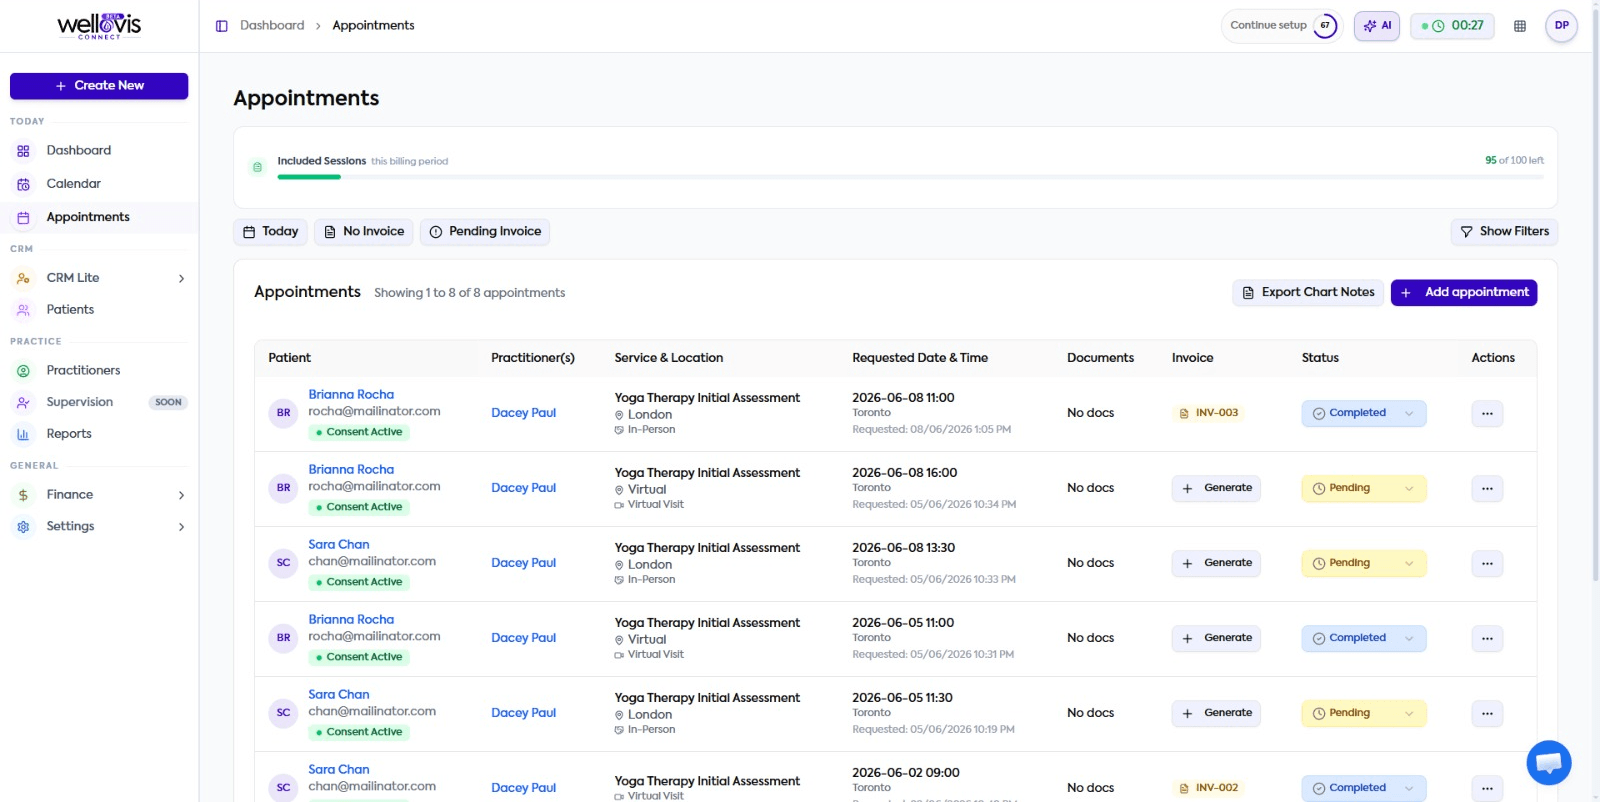Open actions menu for 2026-06-08 16:00 appointment
Viewport: 1600px width, 802px height.
(1487, 488)
